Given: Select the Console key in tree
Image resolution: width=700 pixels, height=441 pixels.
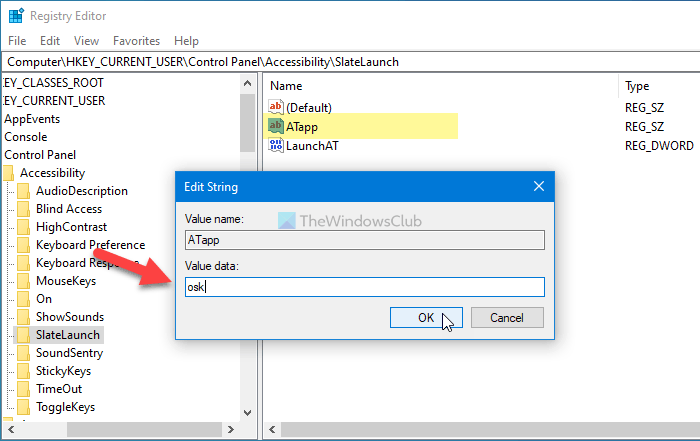Looking at the screenshot, I should click(x=26, y=137).
